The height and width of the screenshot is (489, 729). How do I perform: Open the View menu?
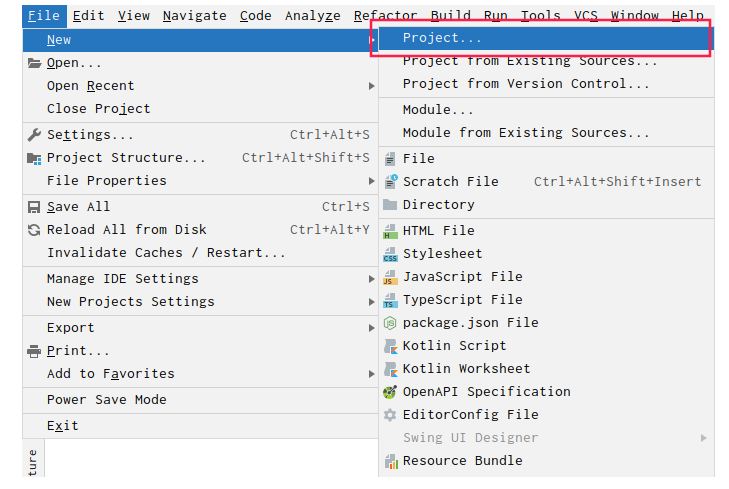pos(133,16)
